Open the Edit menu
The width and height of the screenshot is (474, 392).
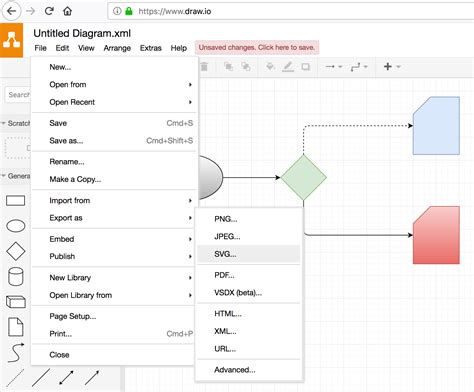62,48
